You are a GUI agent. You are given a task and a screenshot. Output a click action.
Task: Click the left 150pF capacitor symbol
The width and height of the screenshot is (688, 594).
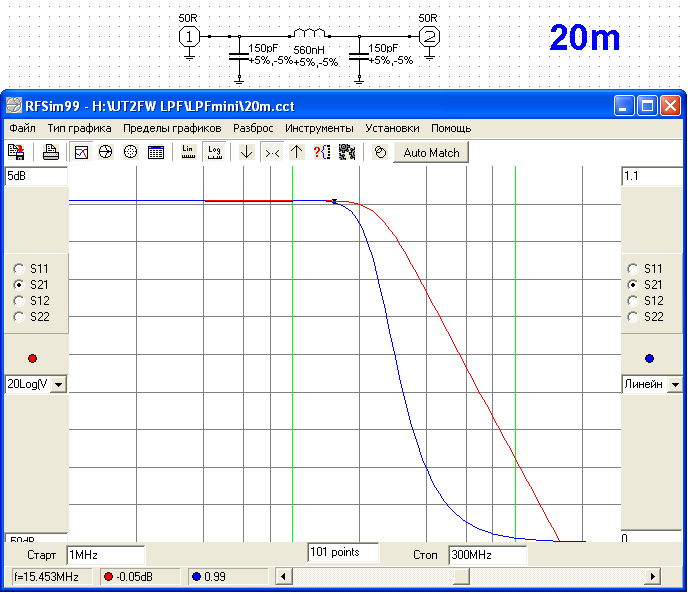[239, 56]
